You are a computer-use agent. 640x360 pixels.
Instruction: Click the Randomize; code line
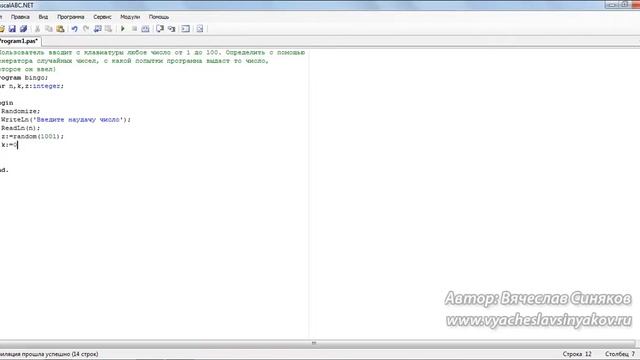(20, 111)
